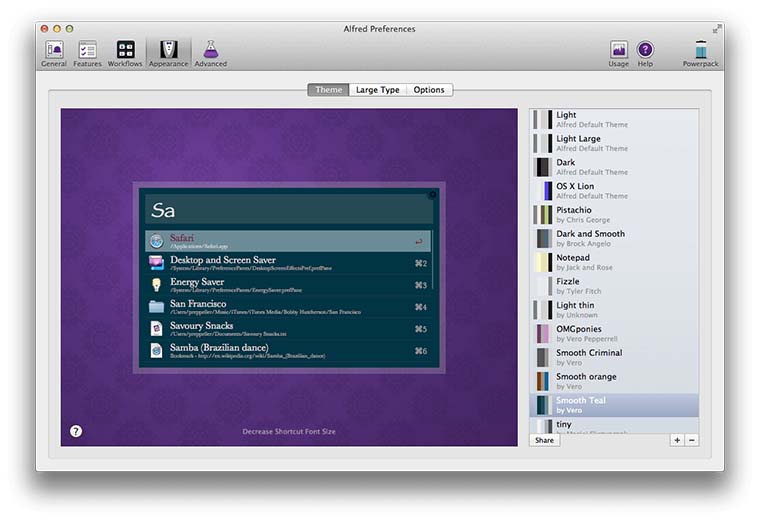The width and height of the screenshot is (760, 521).
Task: Open the Workflows pane
Action: tap(125, 53)
